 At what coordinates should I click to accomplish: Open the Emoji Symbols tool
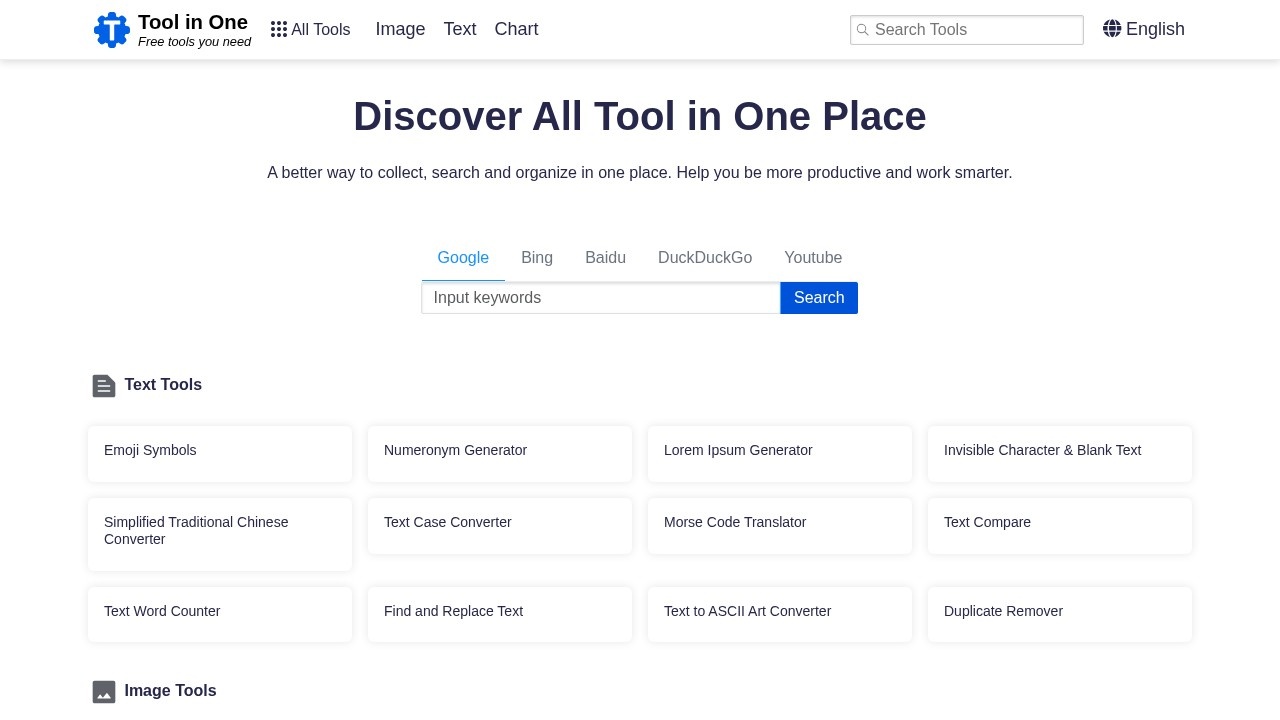tap(220, 453)
